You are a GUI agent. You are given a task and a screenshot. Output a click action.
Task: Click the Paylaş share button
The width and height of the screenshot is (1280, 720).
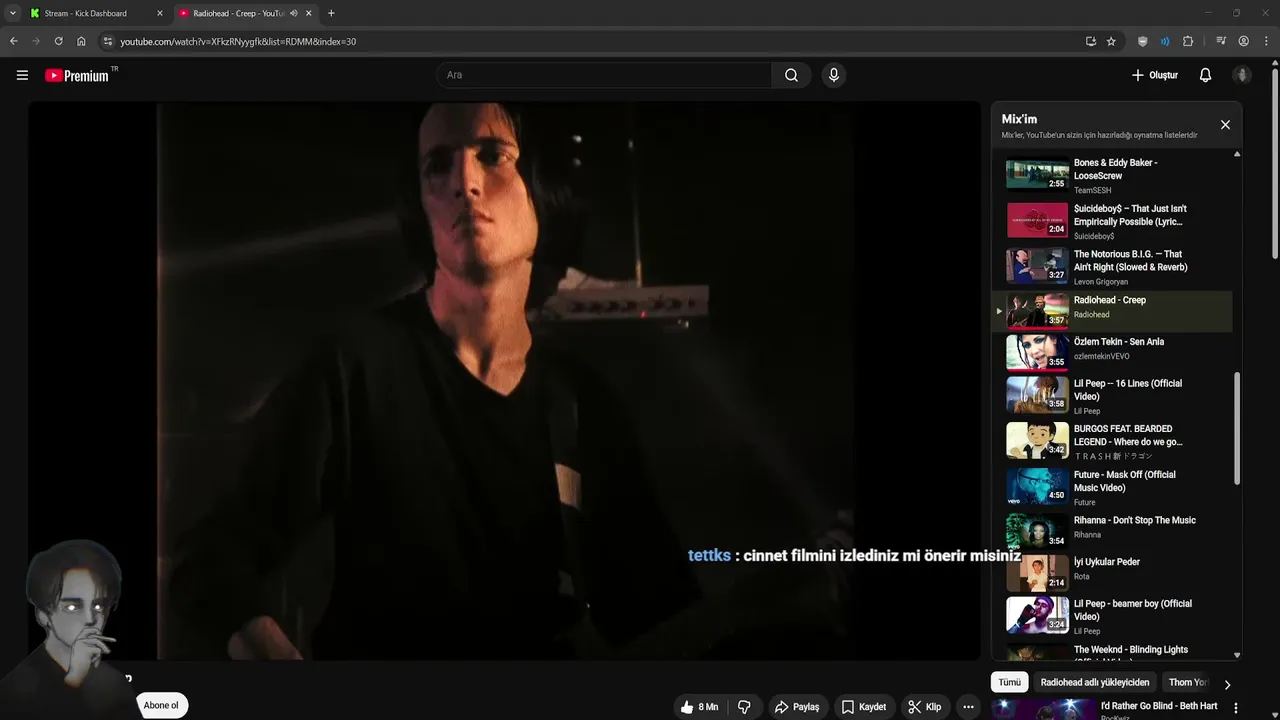point(797,707)
